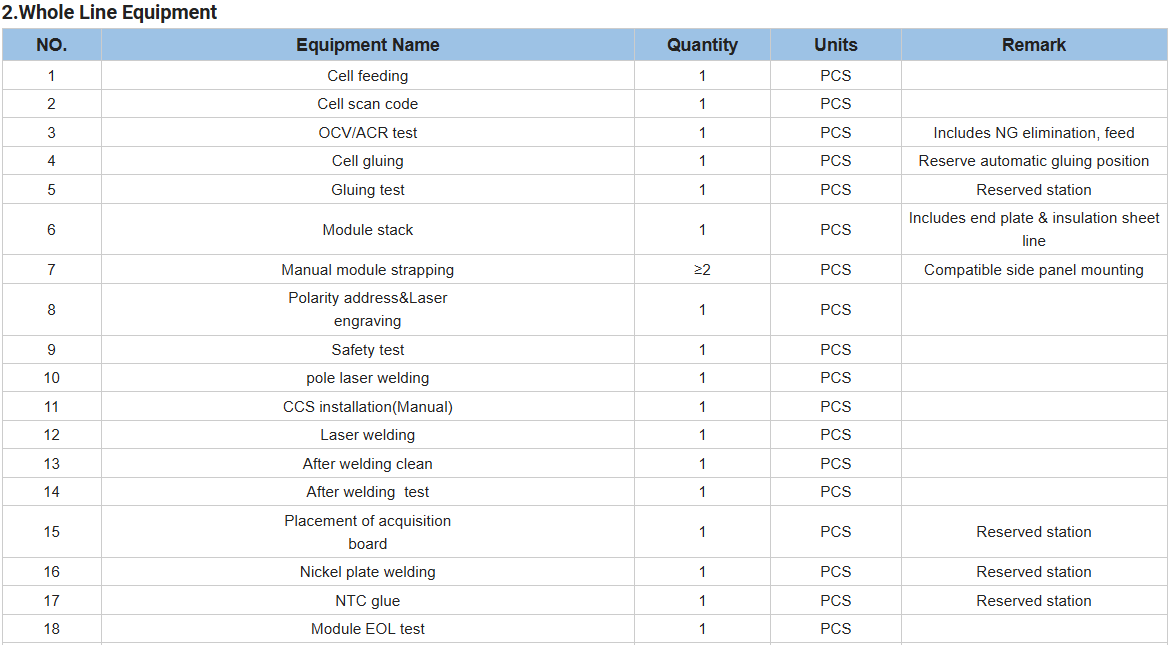
Task: Click the Equipment Name column header
Action: [x=367, y=45]
